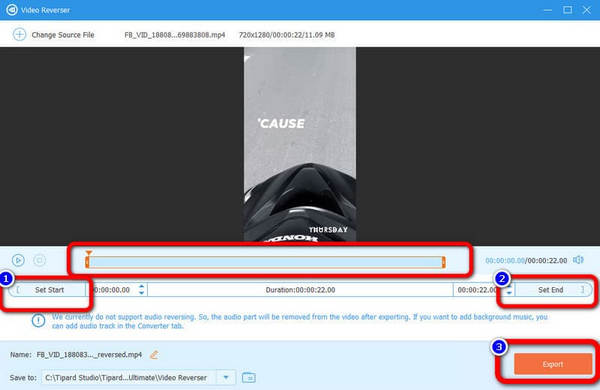Screen dimensions: 600x390
Task: Edit output name with pencil icon
Action: [x=154, y=355]
